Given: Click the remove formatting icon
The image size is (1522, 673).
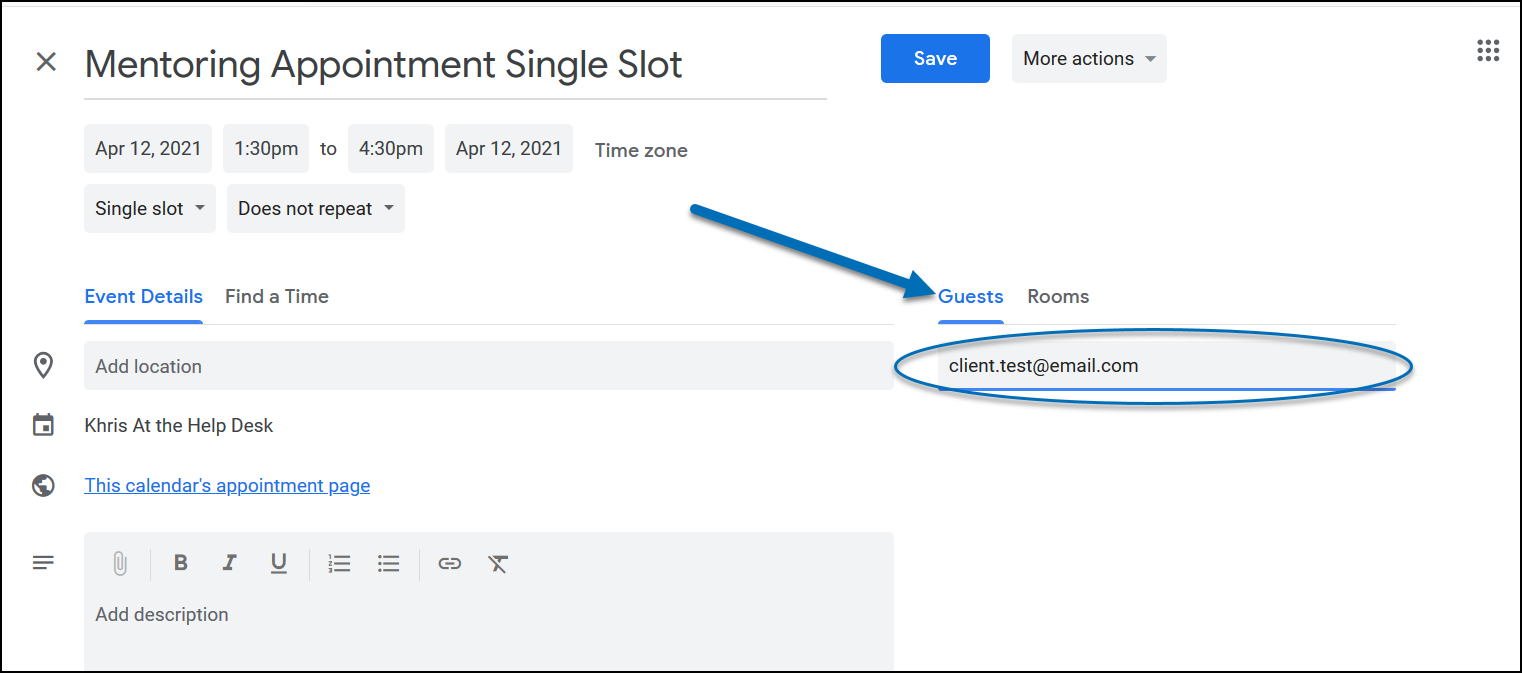Looking at the screenshot, I should click(498, 564).
